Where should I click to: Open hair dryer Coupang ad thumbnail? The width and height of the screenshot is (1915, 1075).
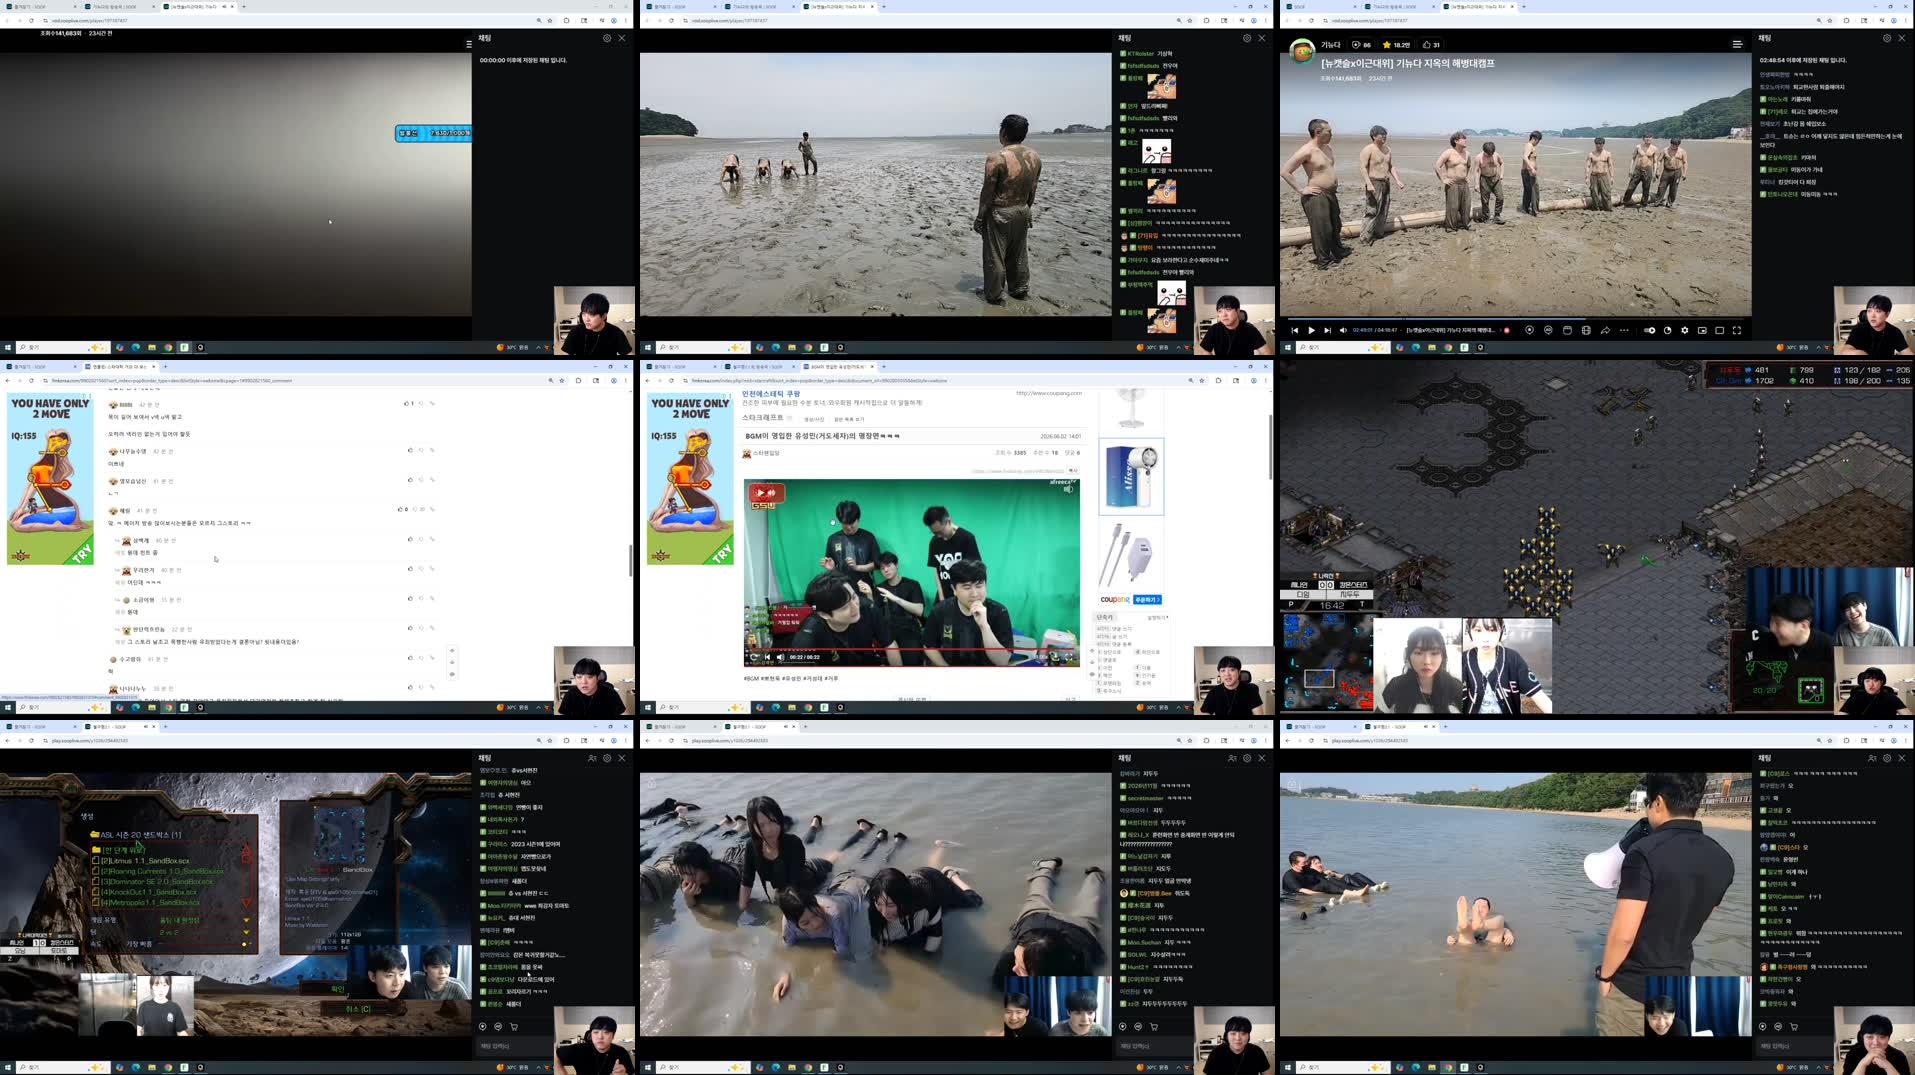click(1132, 477)
